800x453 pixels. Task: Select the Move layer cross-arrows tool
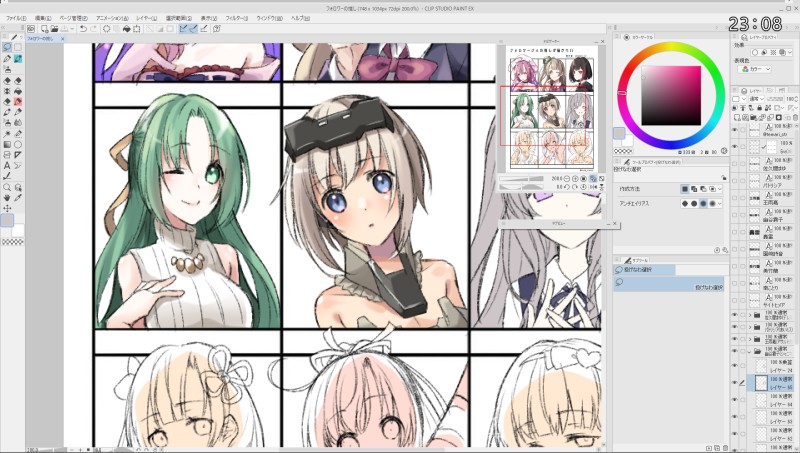click(x=7, y=208)
